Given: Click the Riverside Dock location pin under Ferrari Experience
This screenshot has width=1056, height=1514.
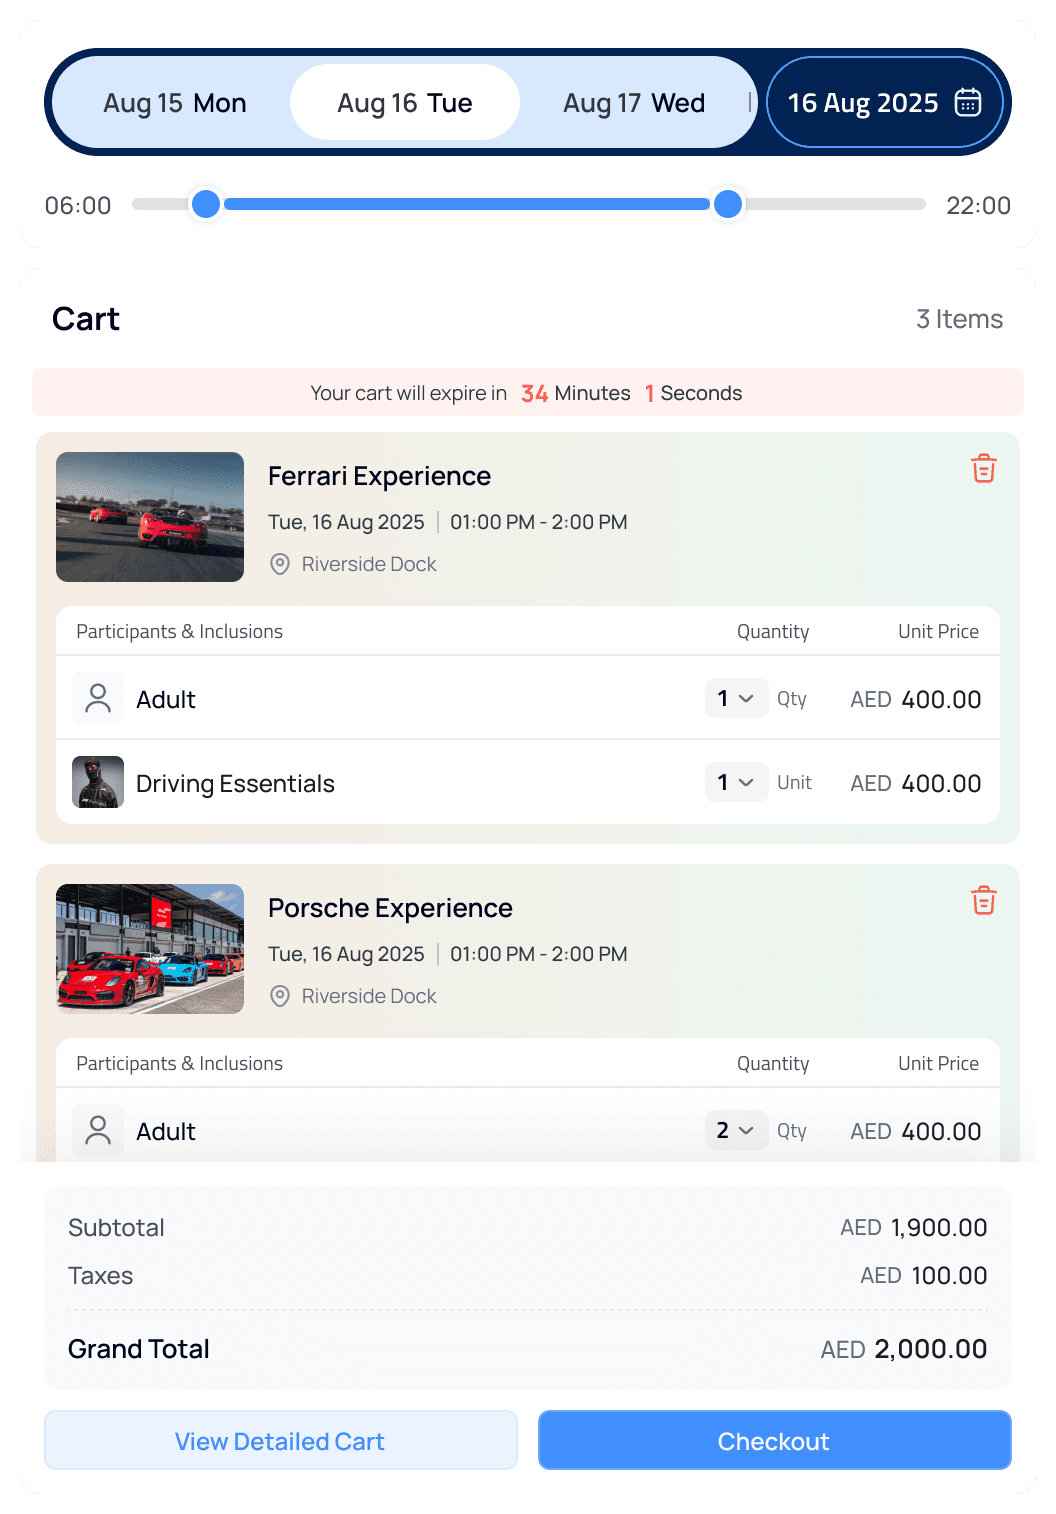Looking at the screenshot, I should 280,564.
